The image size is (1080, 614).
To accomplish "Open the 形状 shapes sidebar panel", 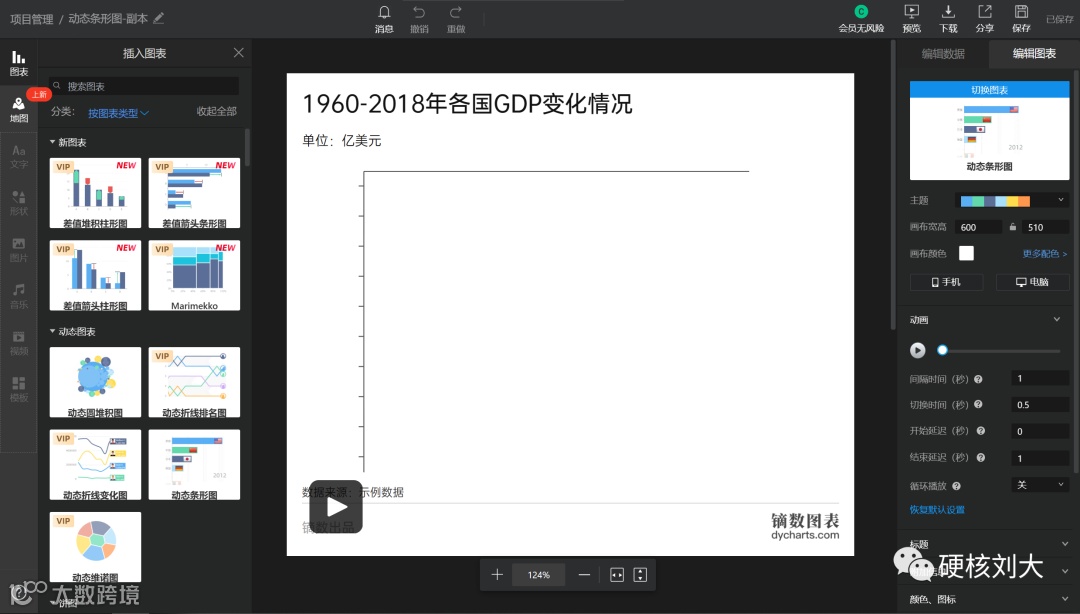I will coord(19,203).
